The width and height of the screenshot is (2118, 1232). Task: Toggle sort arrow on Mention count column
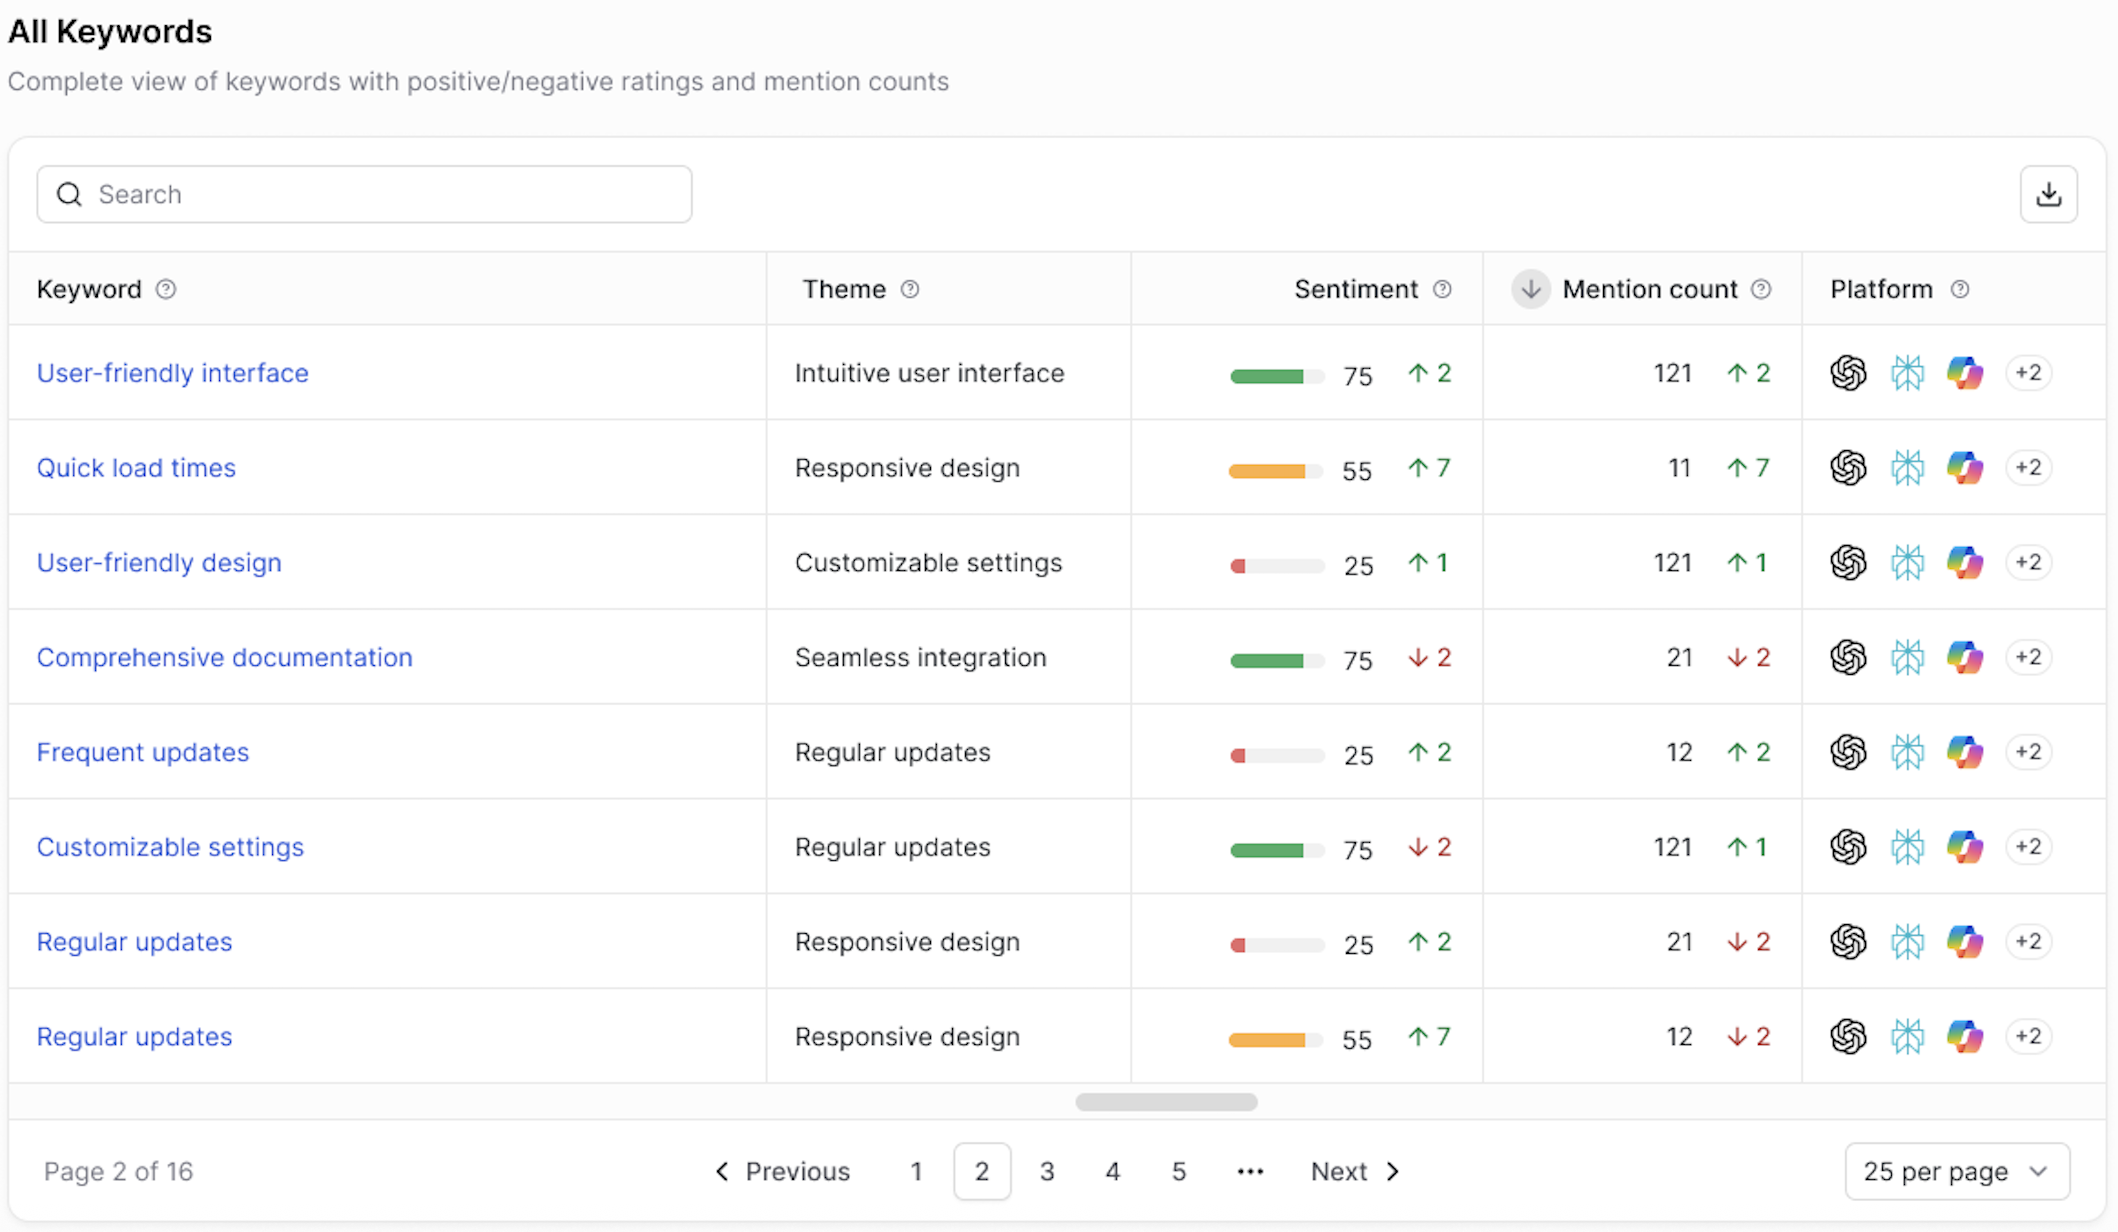[x=1530, y=289]
